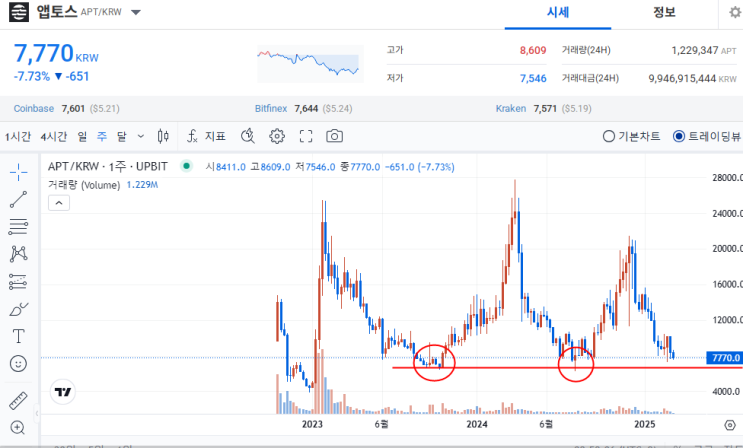Set chart interval to 4시간

54,137
